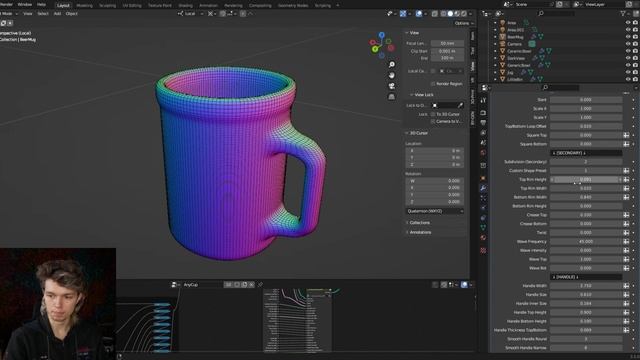Screen dimensions: 640x360
Task: Open the View Layer properties tab icon
Action: (483, 133)
